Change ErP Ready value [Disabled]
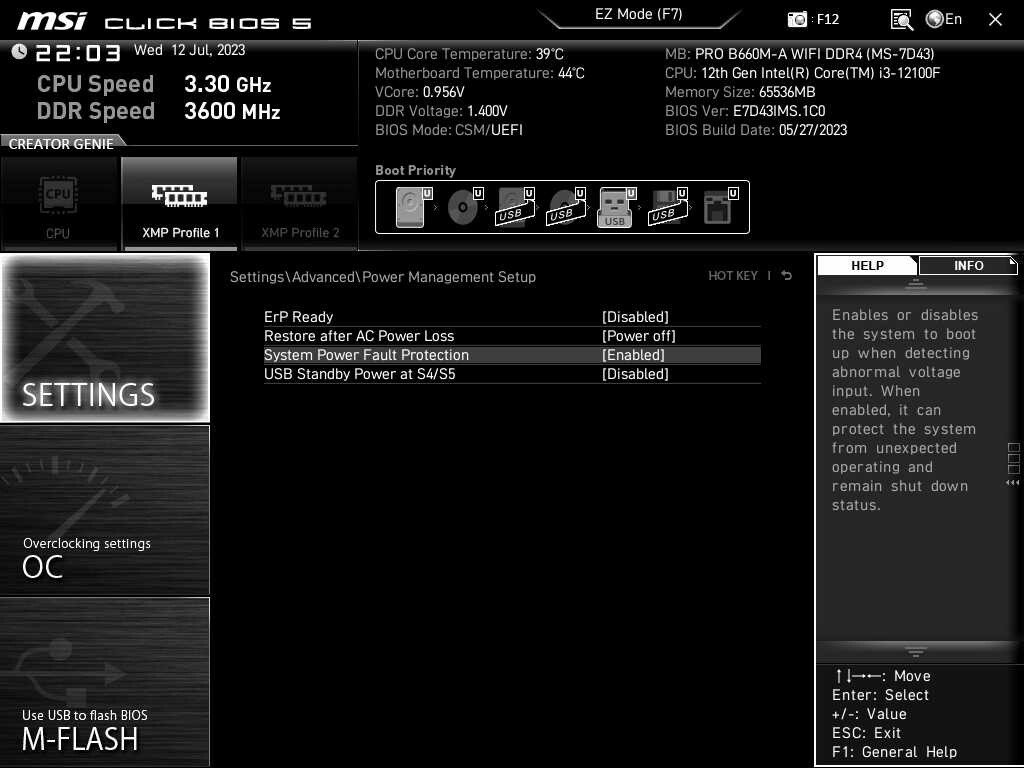The image size is (1024, 768). coord(635,317)
